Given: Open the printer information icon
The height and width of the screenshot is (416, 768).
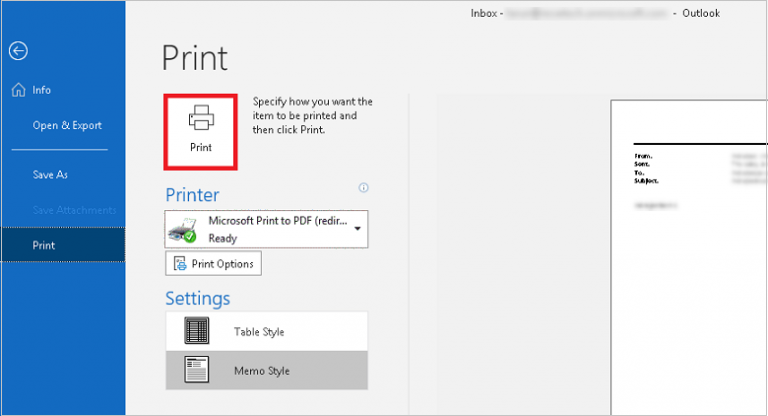Looking at the screenshot, I should point(363,188).
